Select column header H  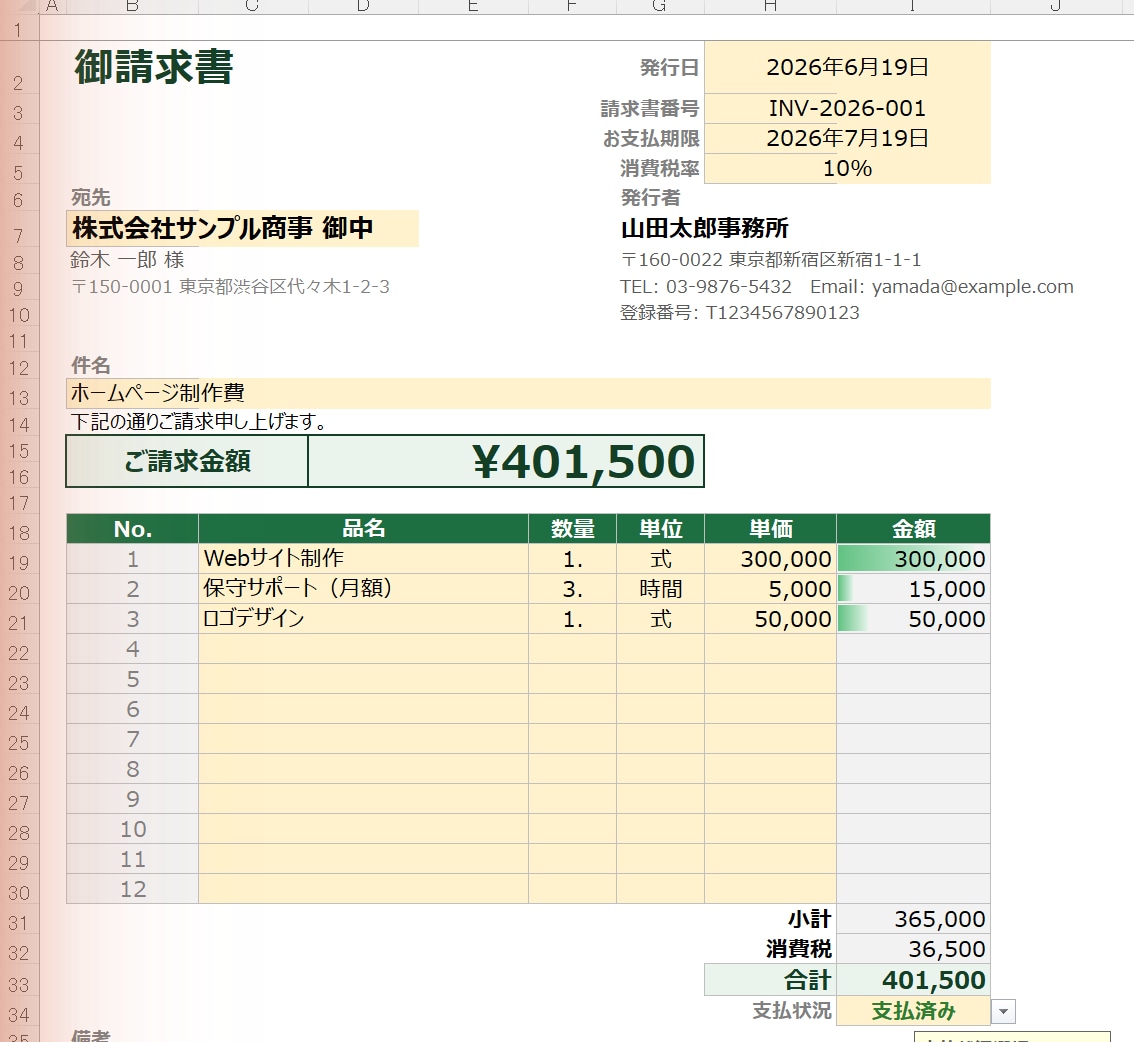point(770,7)
